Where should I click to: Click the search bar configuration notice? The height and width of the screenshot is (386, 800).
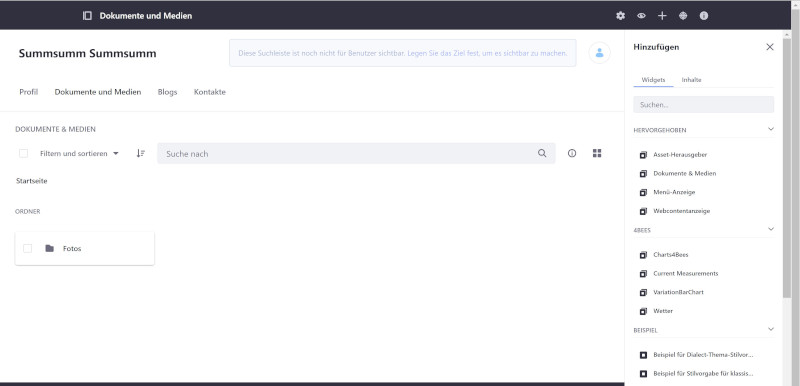coord(403,53)
